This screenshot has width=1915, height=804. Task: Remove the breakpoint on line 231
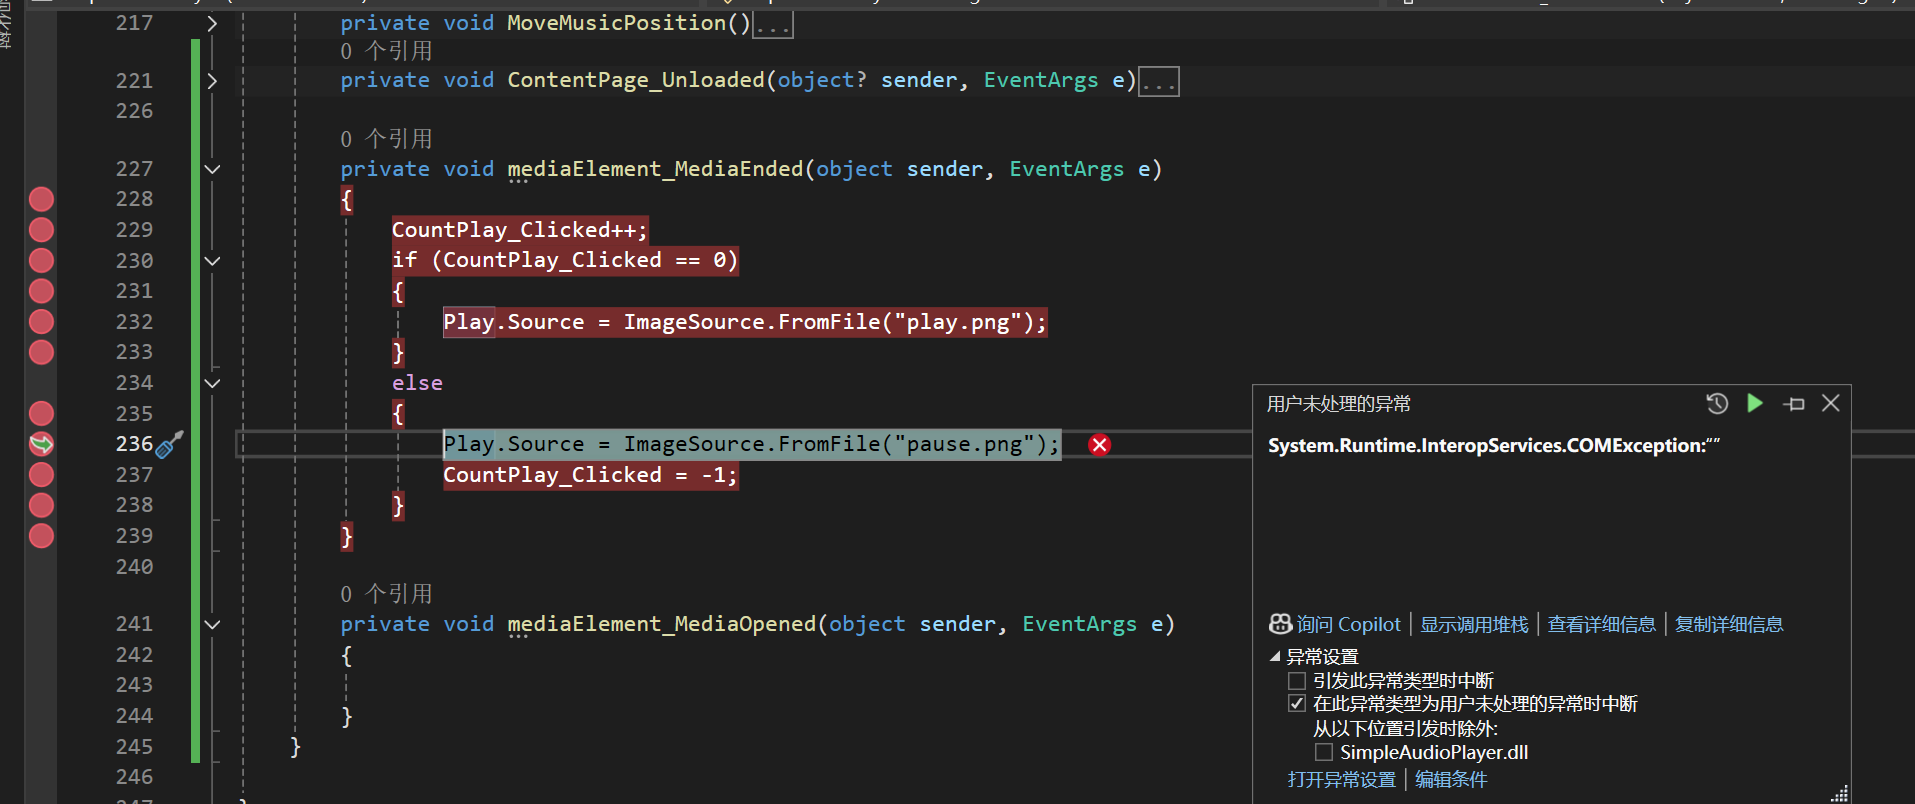[41, 291]
